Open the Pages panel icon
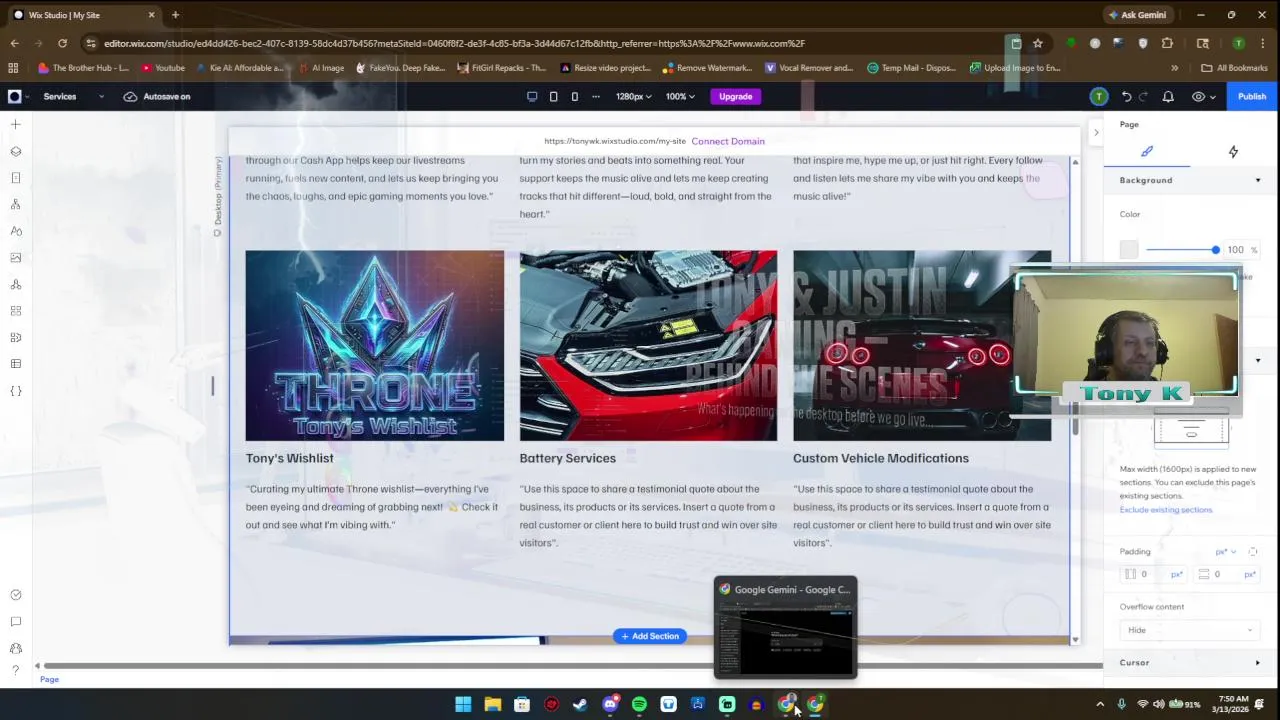Image resolution: width=1280 pixels, height=720 pixels. click(15, 178)
